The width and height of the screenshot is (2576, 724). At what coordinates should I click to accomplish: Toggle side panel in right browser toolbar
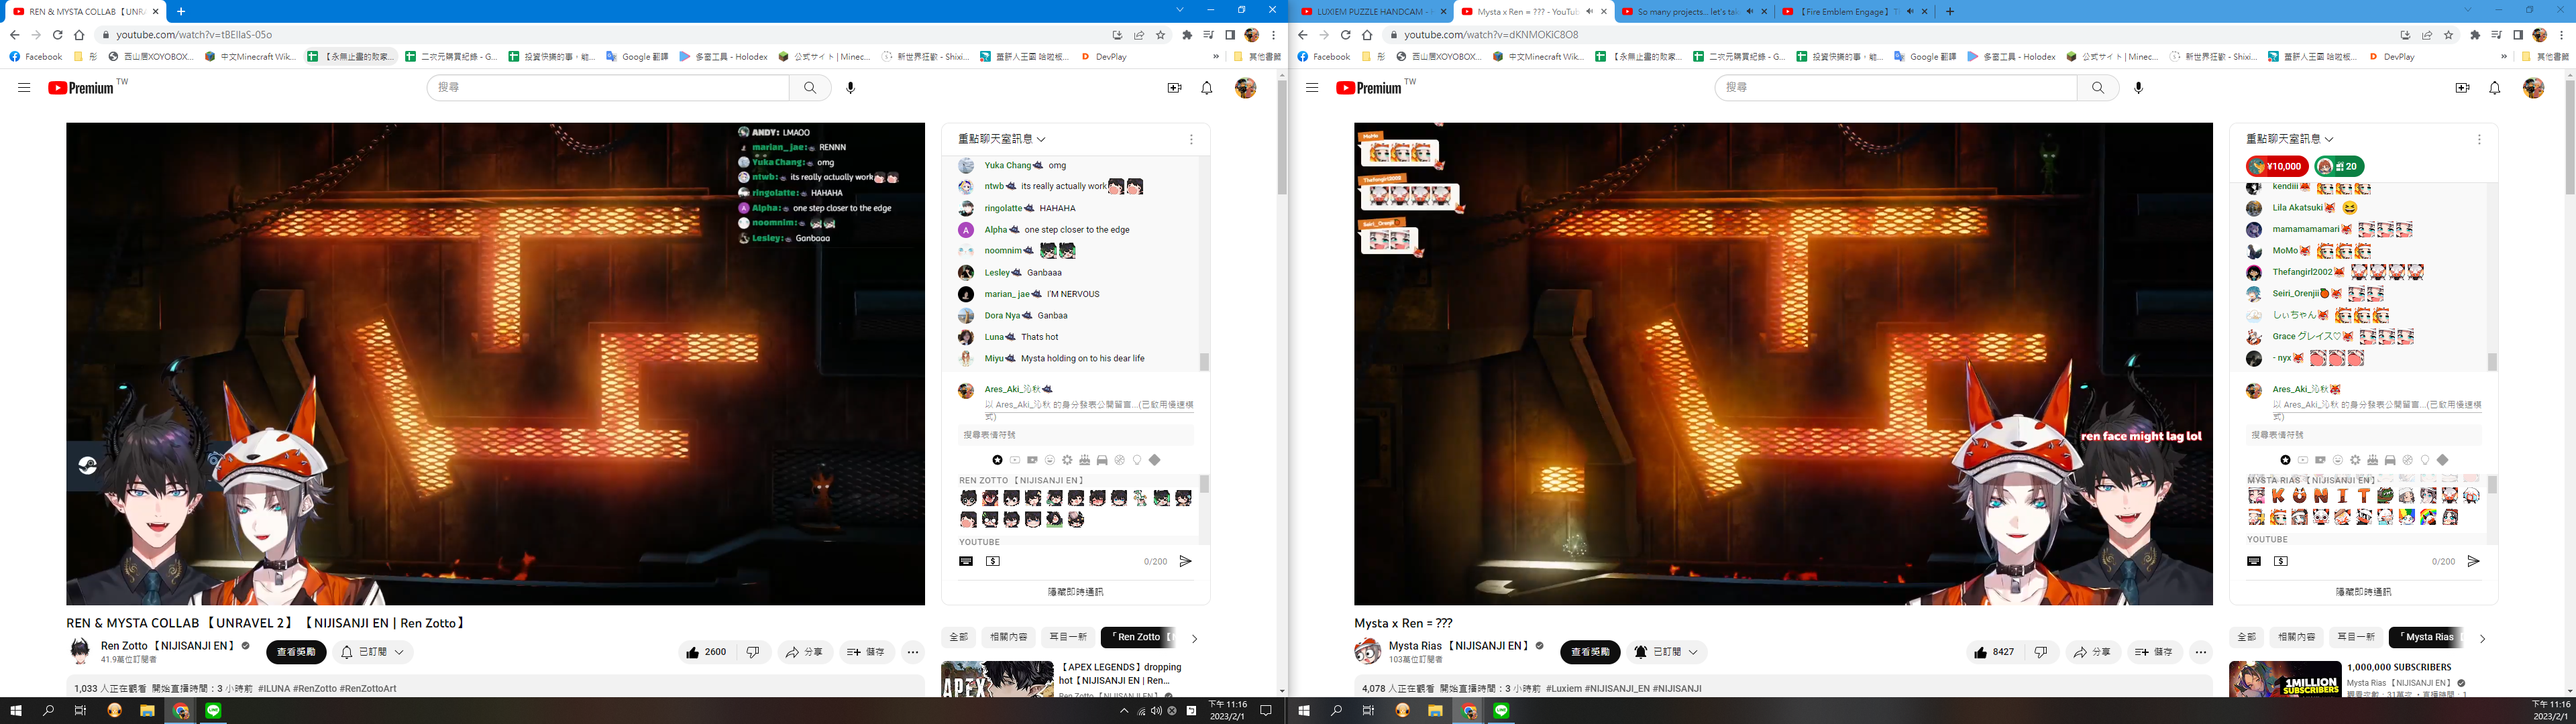click(x=2518, y=35)
